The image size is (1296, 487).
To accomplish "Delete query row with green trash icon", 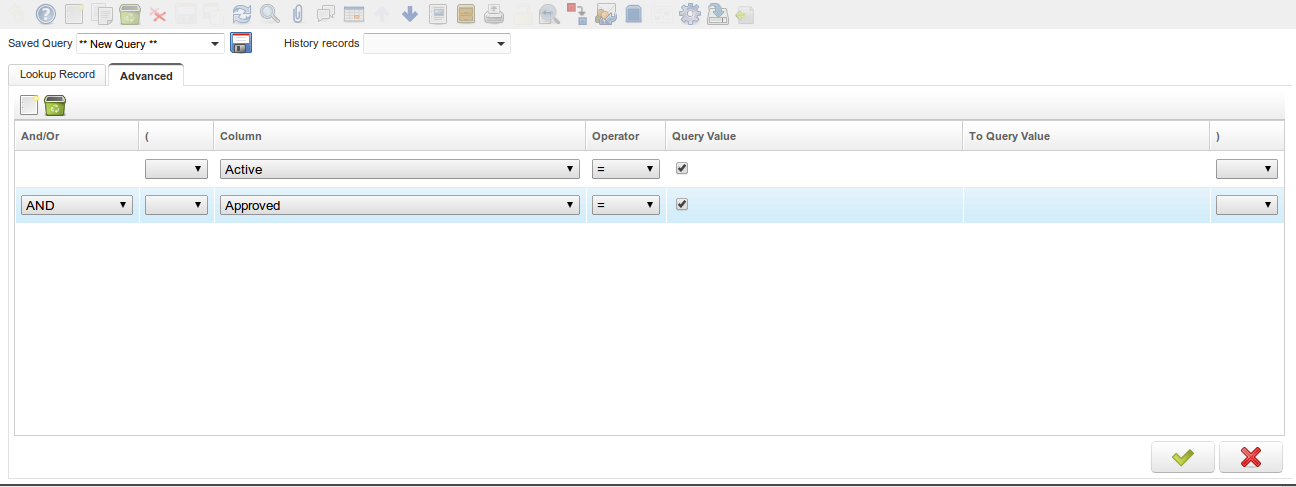I will pyautogui.click(x=55, y=105).
